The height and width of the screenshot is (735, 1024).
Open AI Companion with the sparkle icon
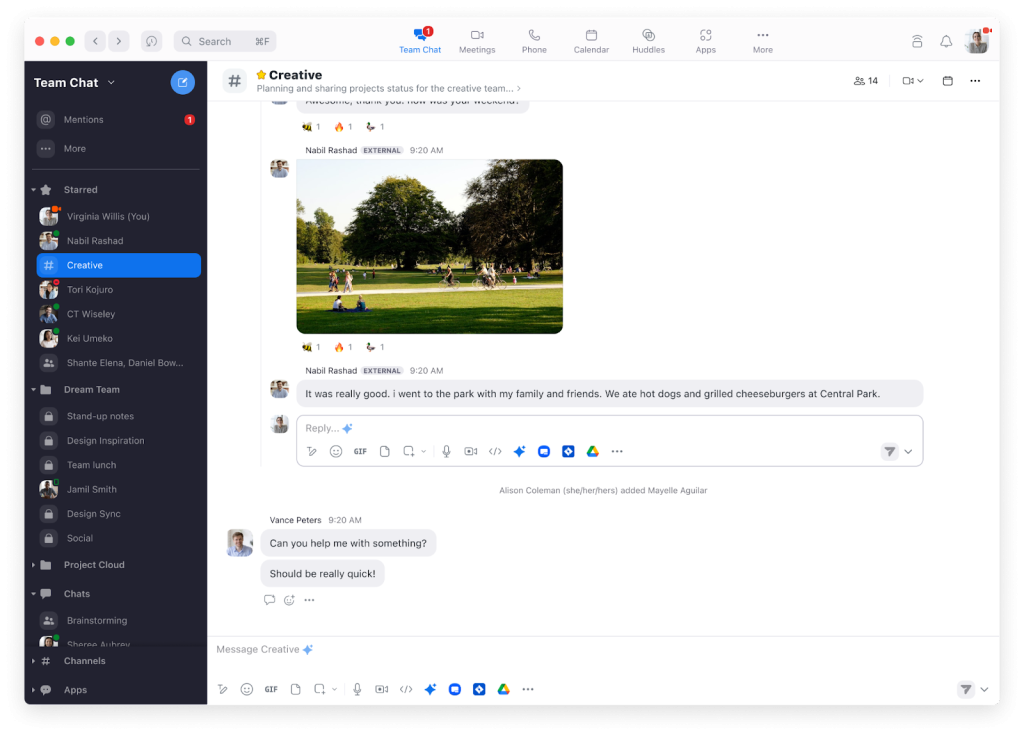coord(430,689)
